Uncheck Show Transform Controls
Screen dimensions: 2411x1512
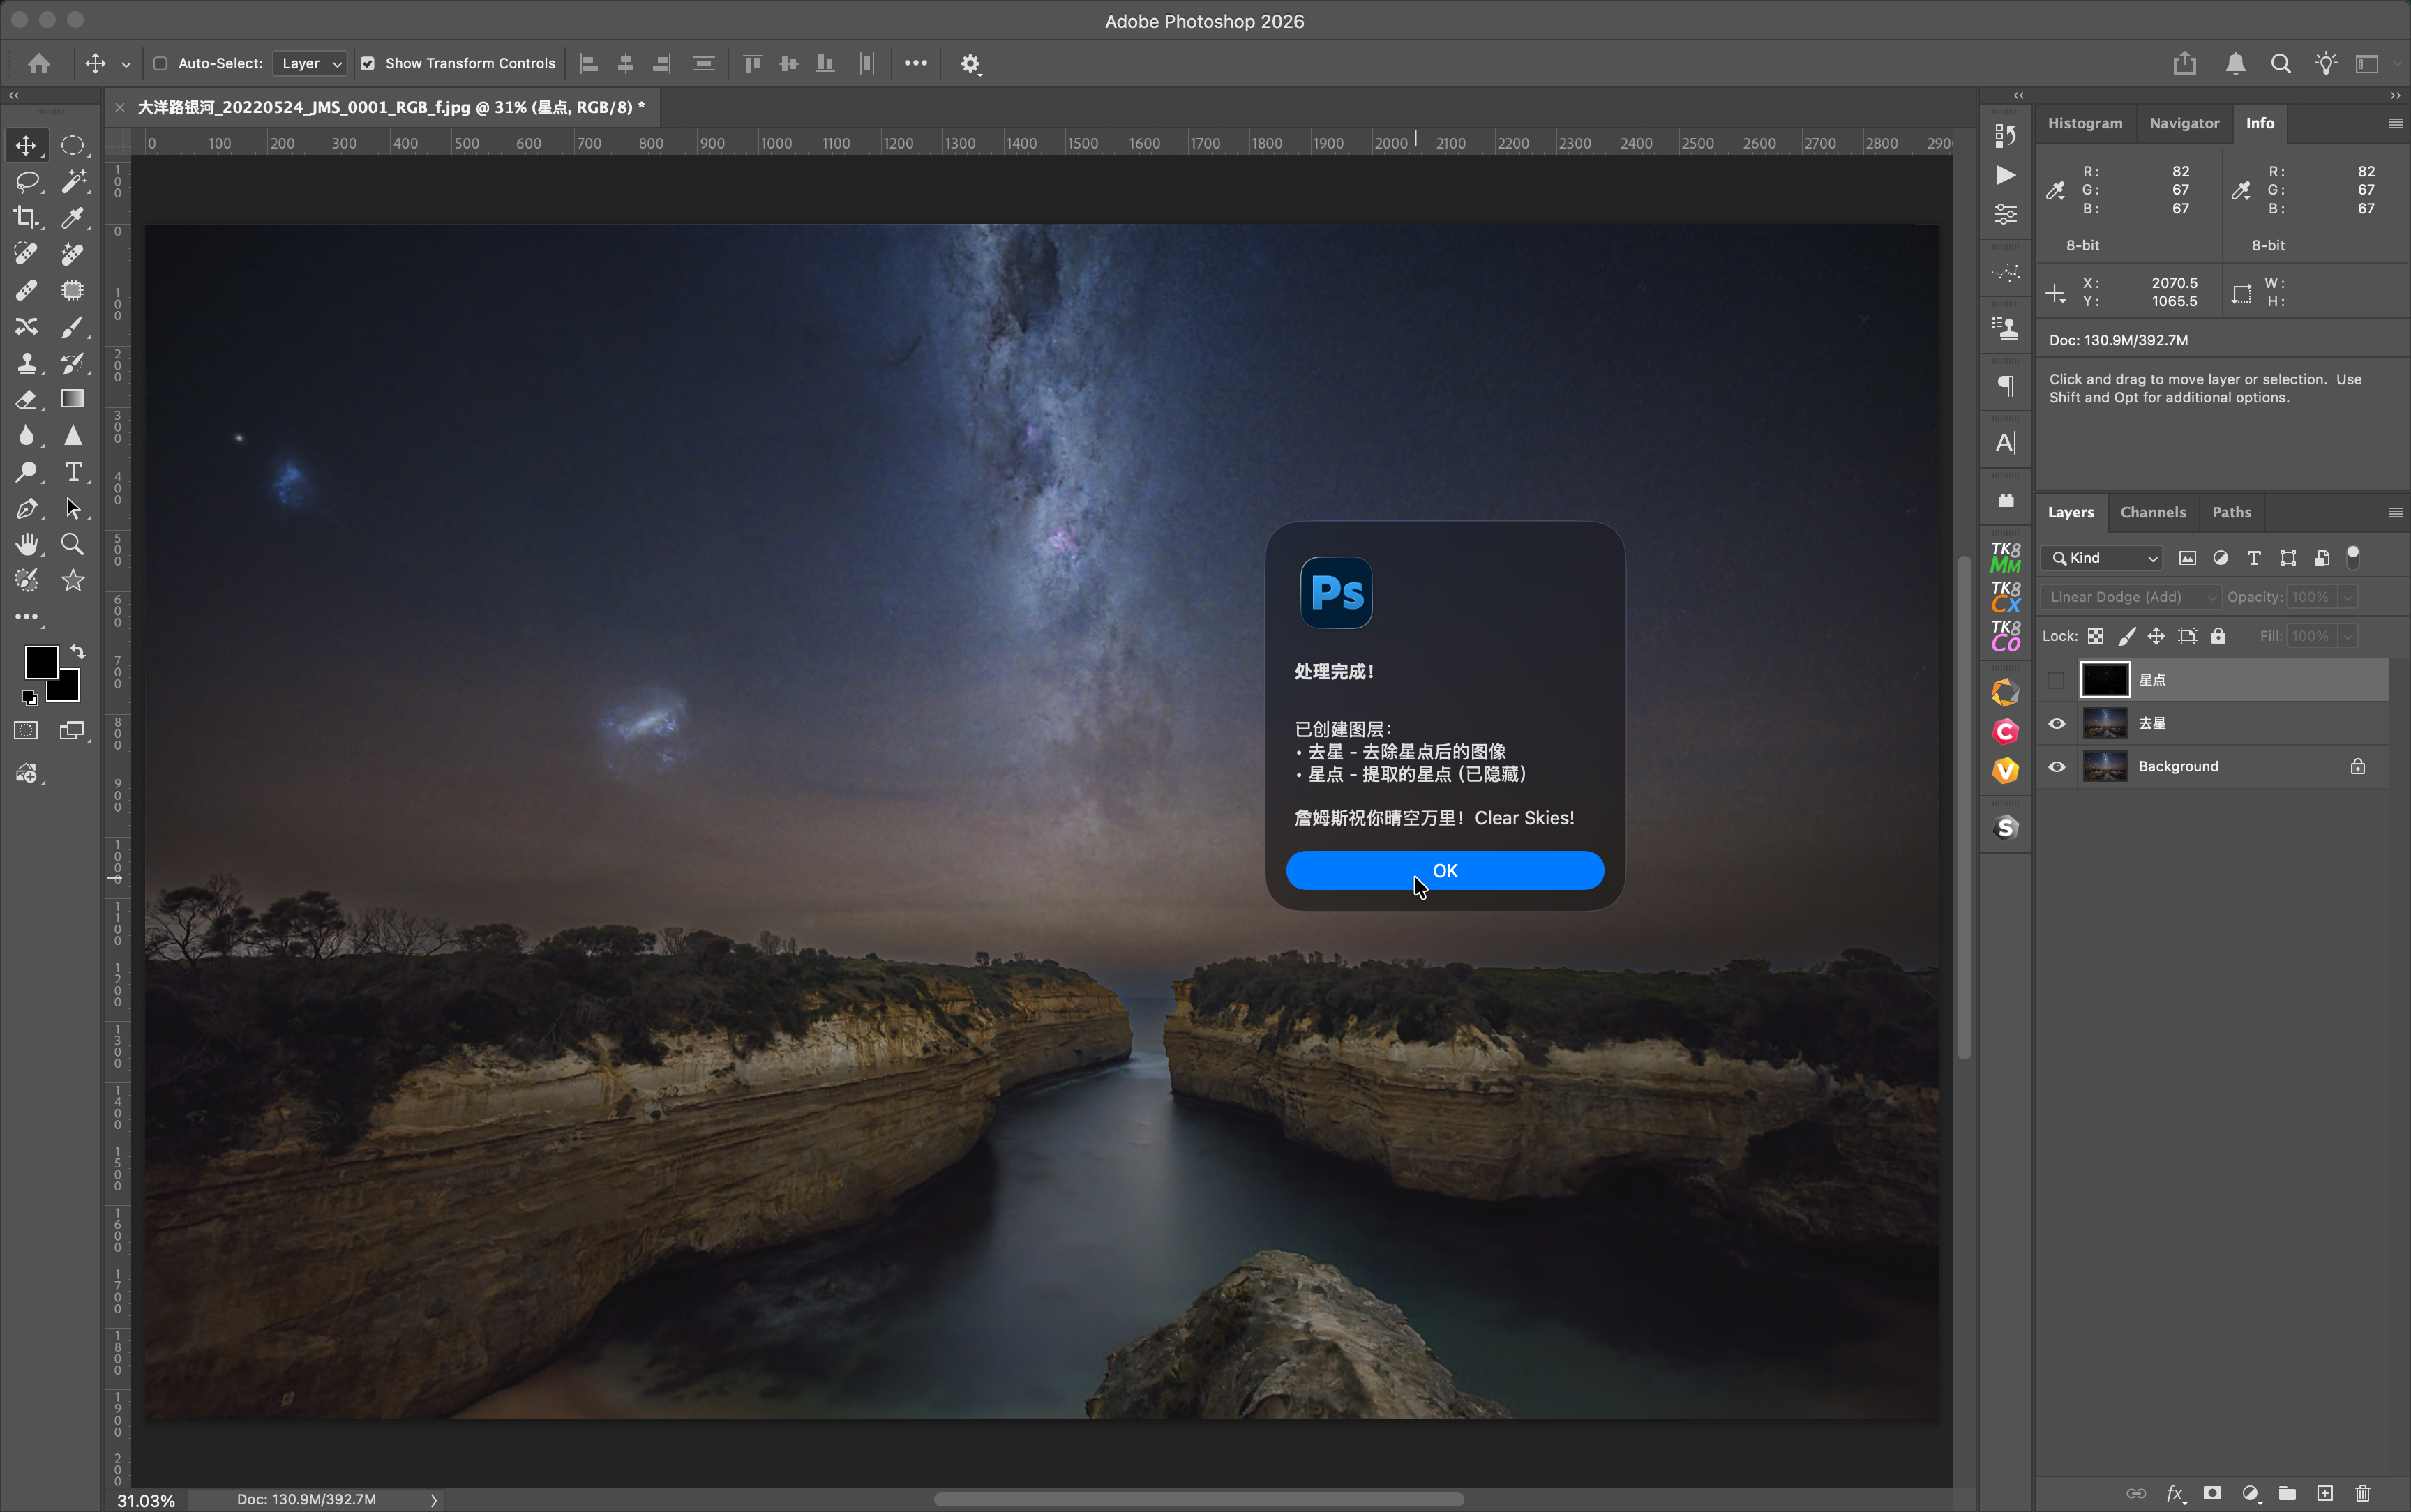(x=368, y=63)
